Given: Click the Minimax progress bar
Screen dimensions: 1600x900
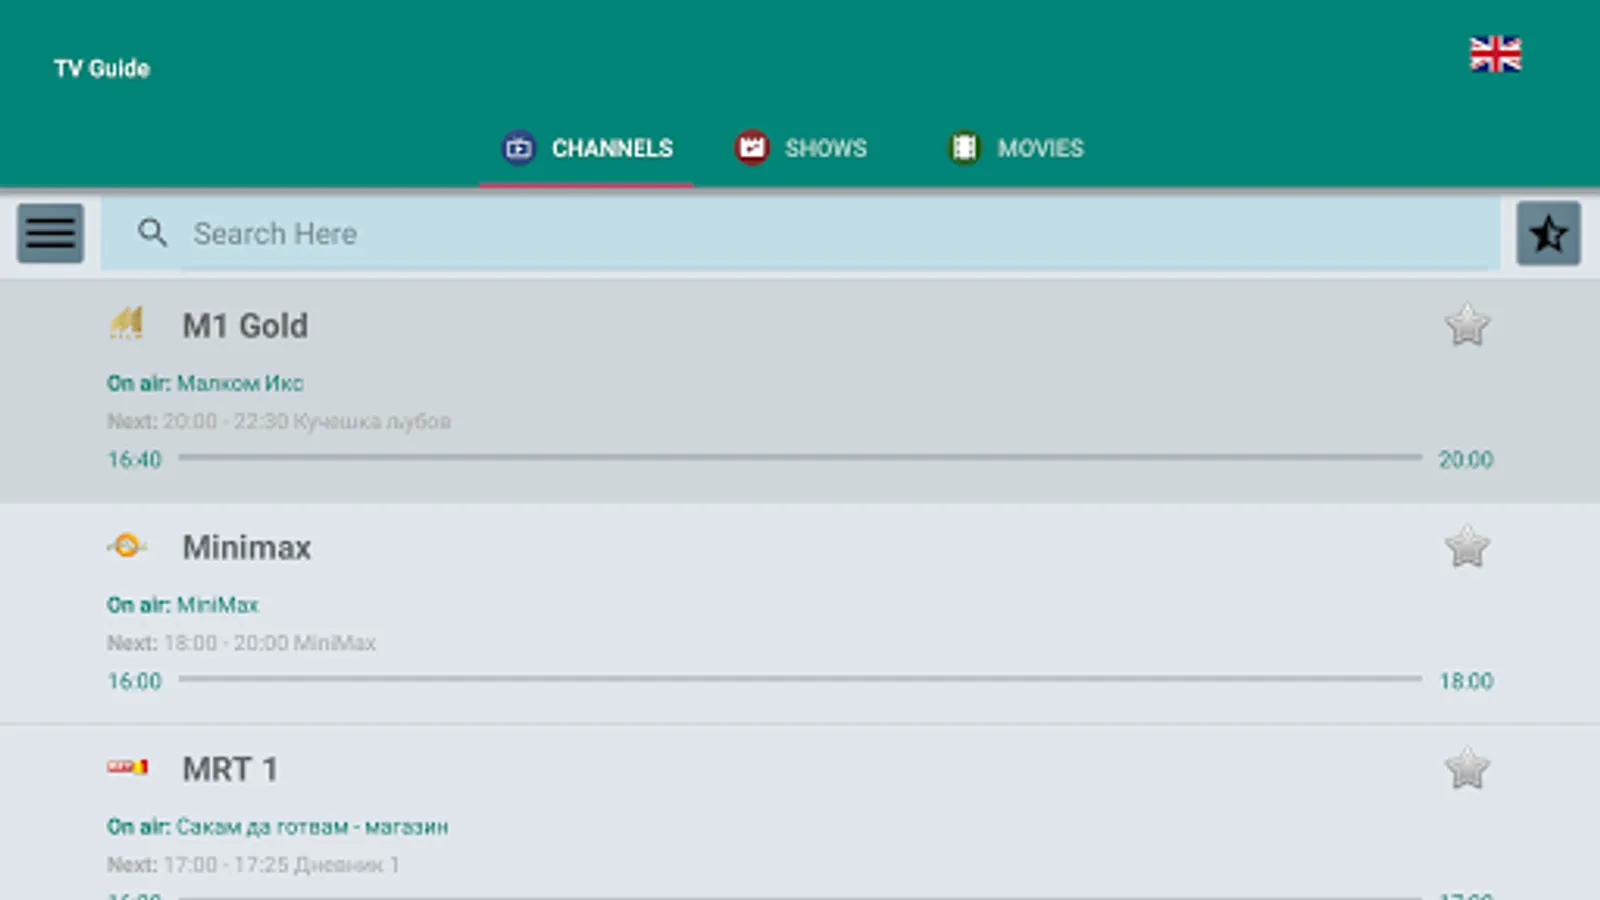Looking at the screenshot, I should (800, 679).
